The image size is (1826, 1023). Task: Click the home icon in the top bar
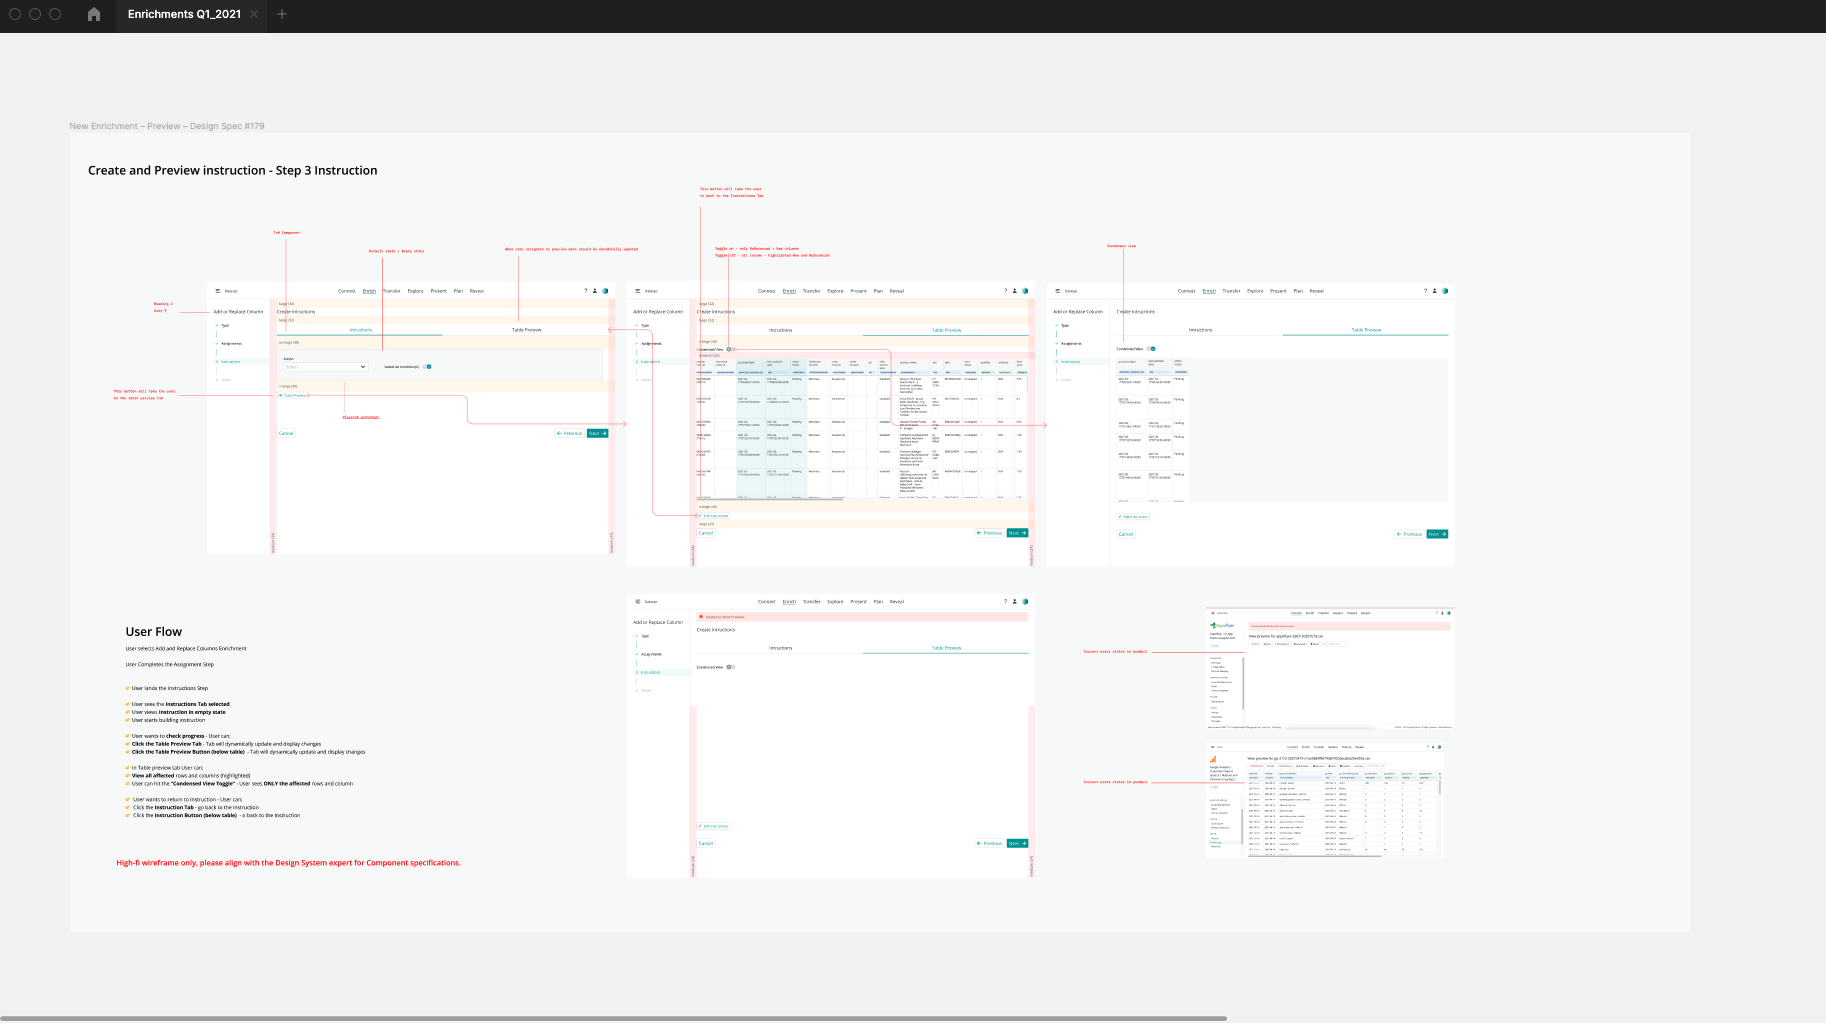pos(94,14)
